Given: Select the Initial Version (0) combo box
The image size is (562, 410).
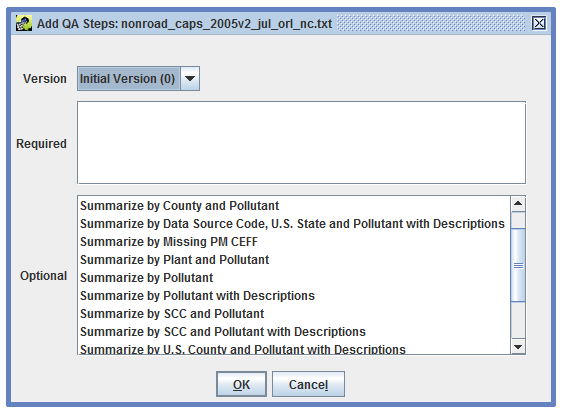Looking at the screenshot, I should [x=138, y=78].
